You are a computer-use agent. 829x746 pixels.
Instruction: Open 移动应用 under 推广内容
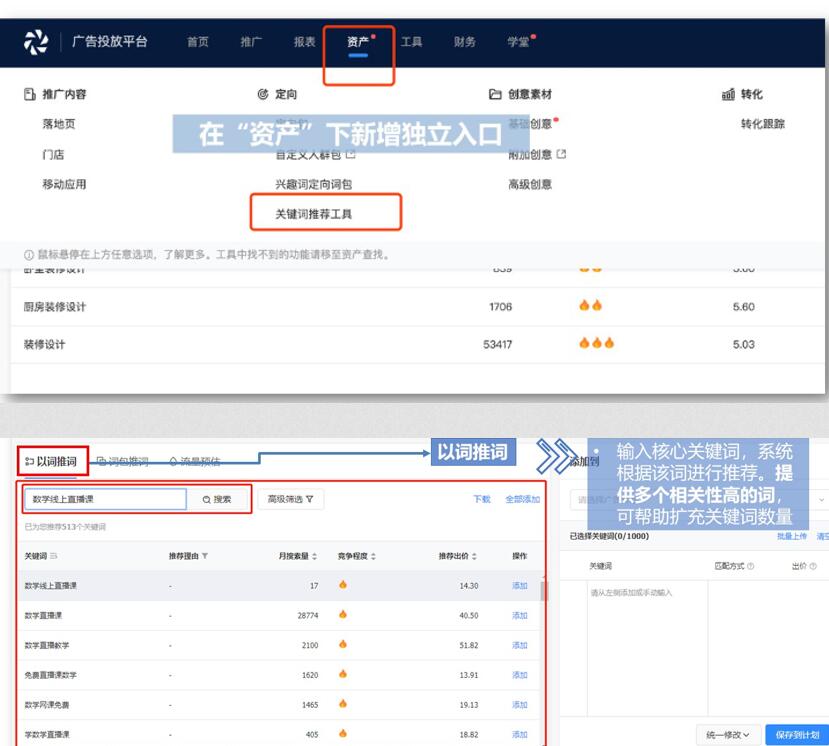65,184
